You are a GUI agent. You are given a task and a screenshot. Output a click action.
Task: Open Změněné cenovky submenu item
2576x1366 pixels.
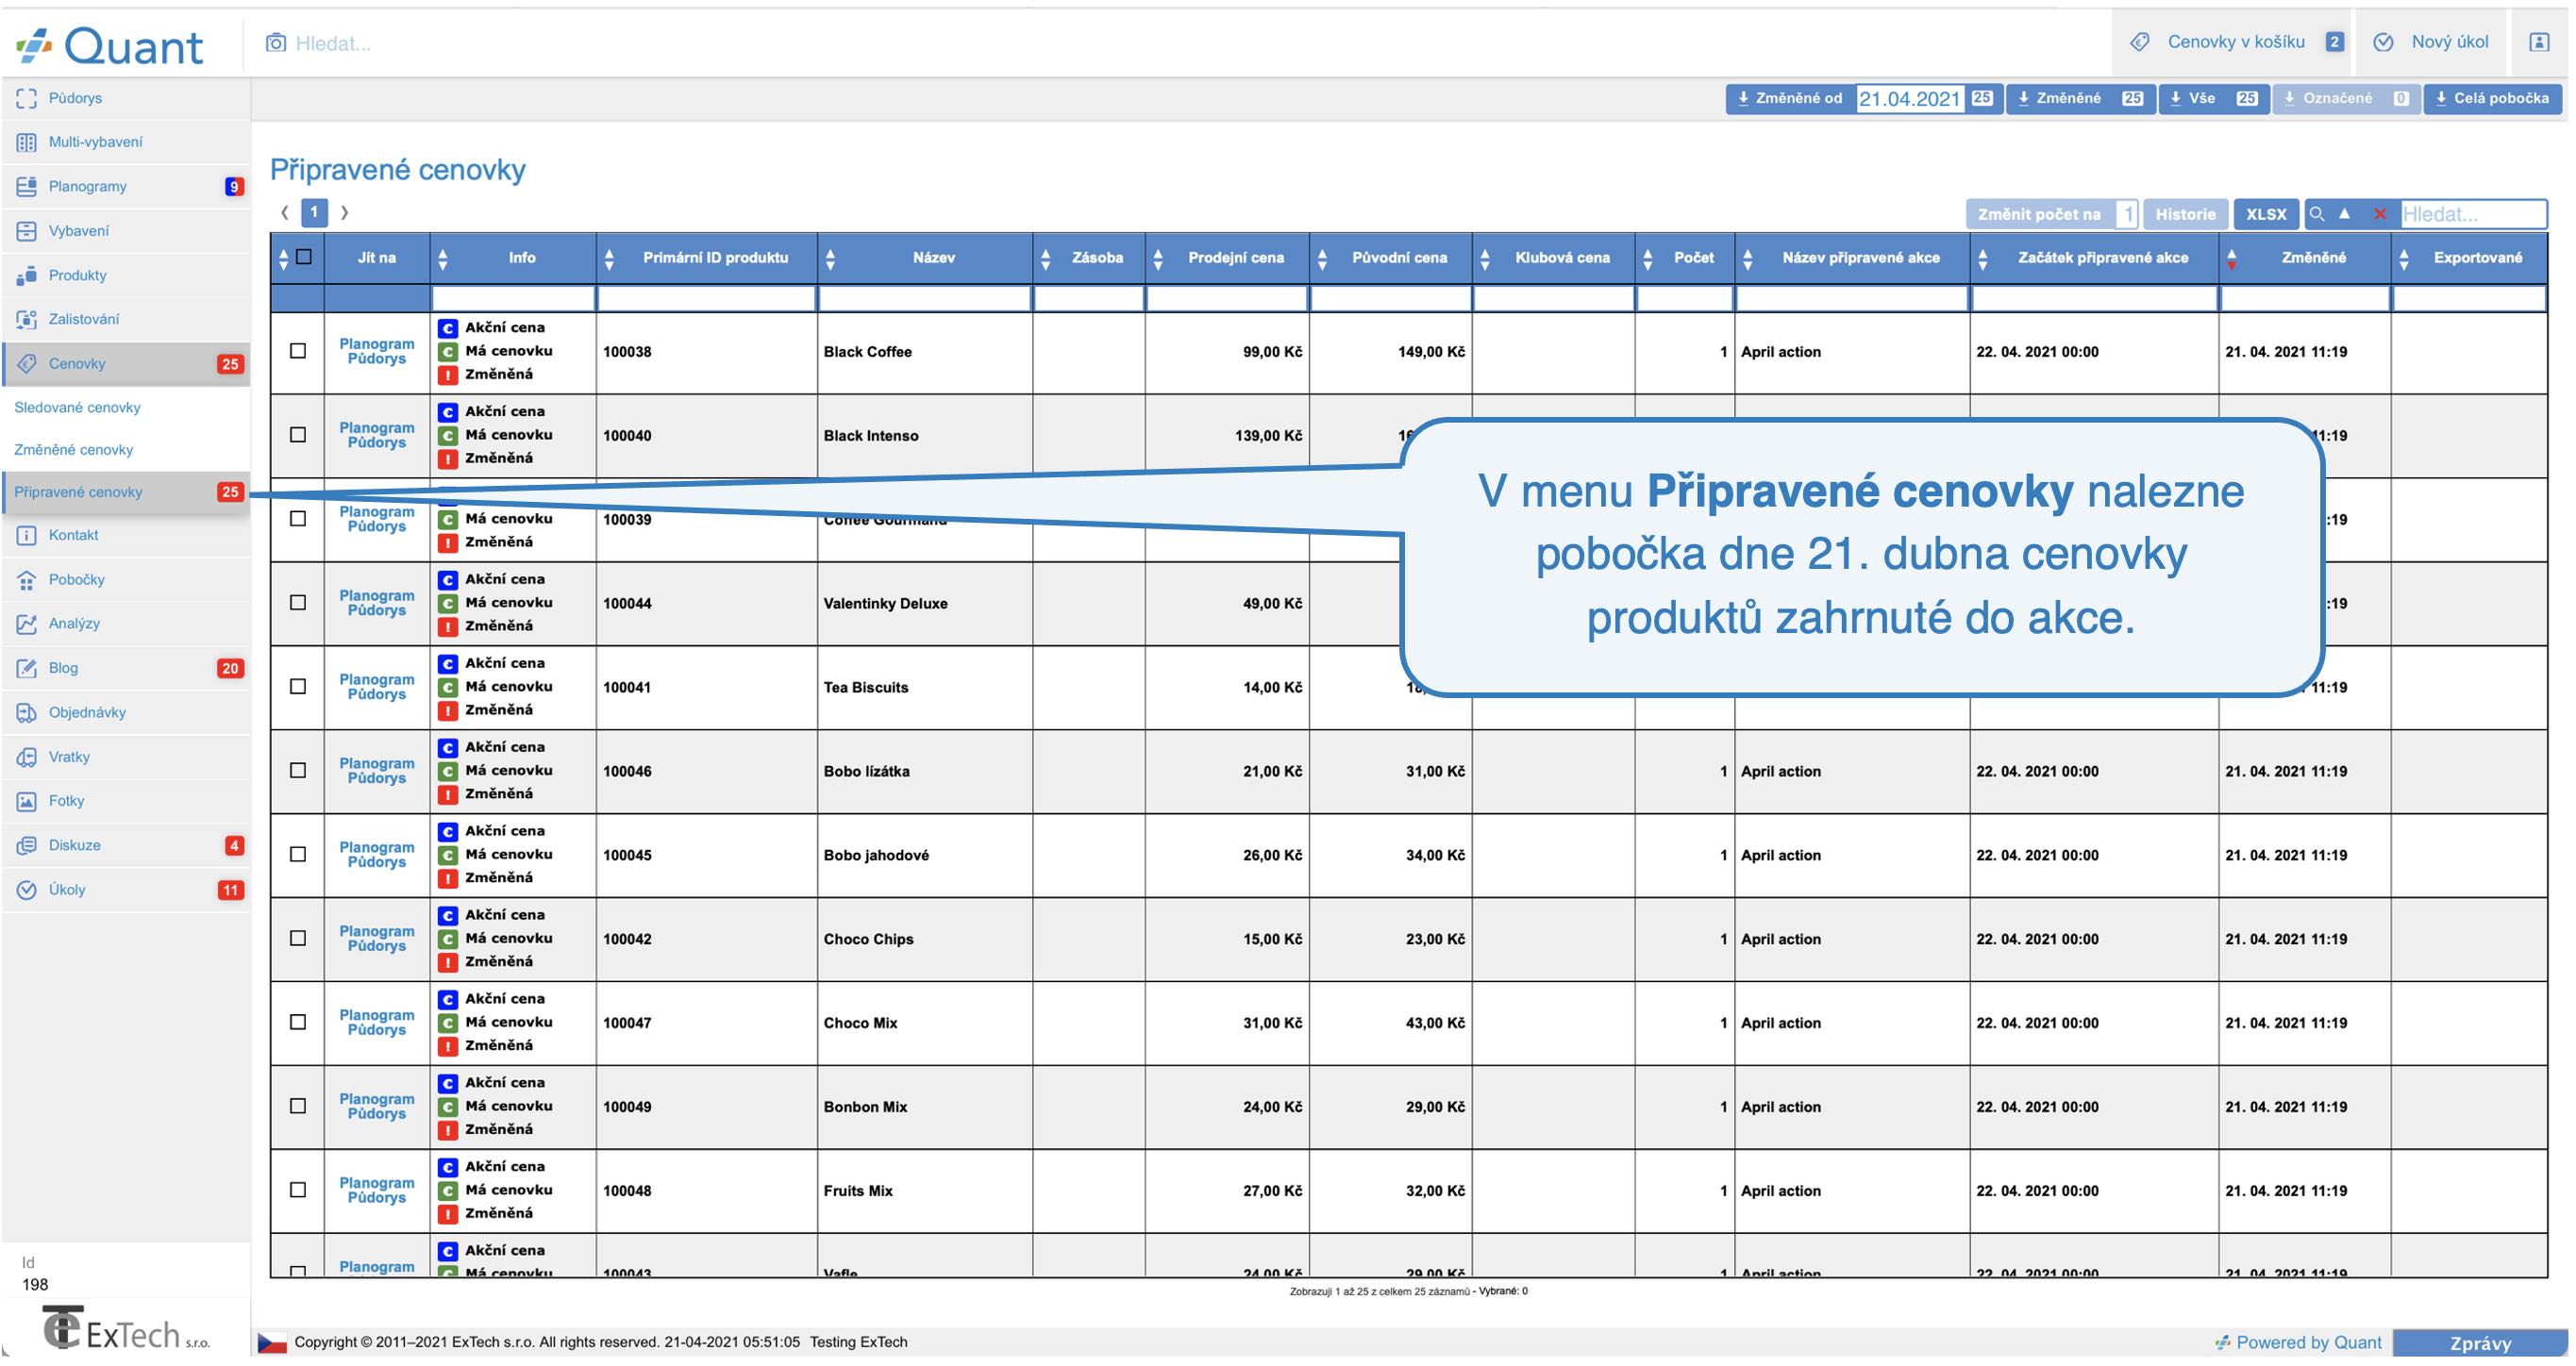73,450
